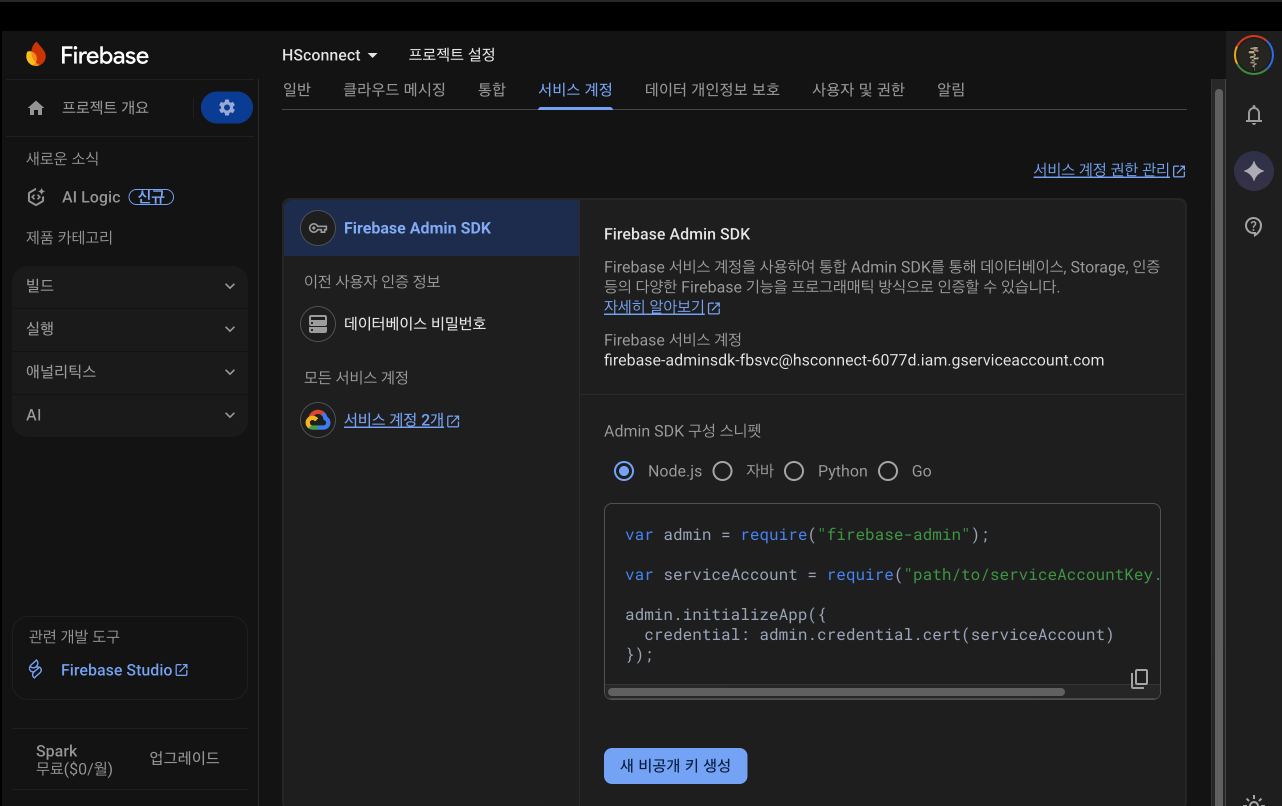Open 프로젝트 개요 in sidebar

click(x=105, y=108)
